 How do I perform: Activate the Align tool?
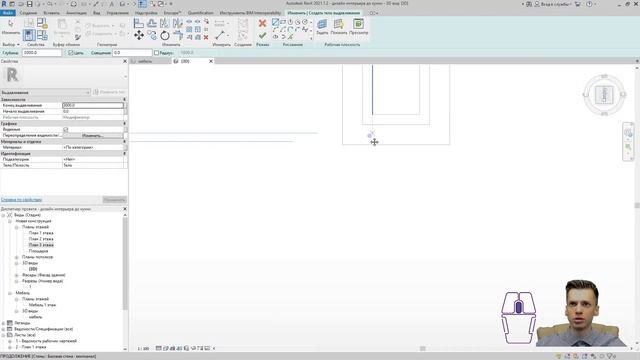tap(139, 24)
